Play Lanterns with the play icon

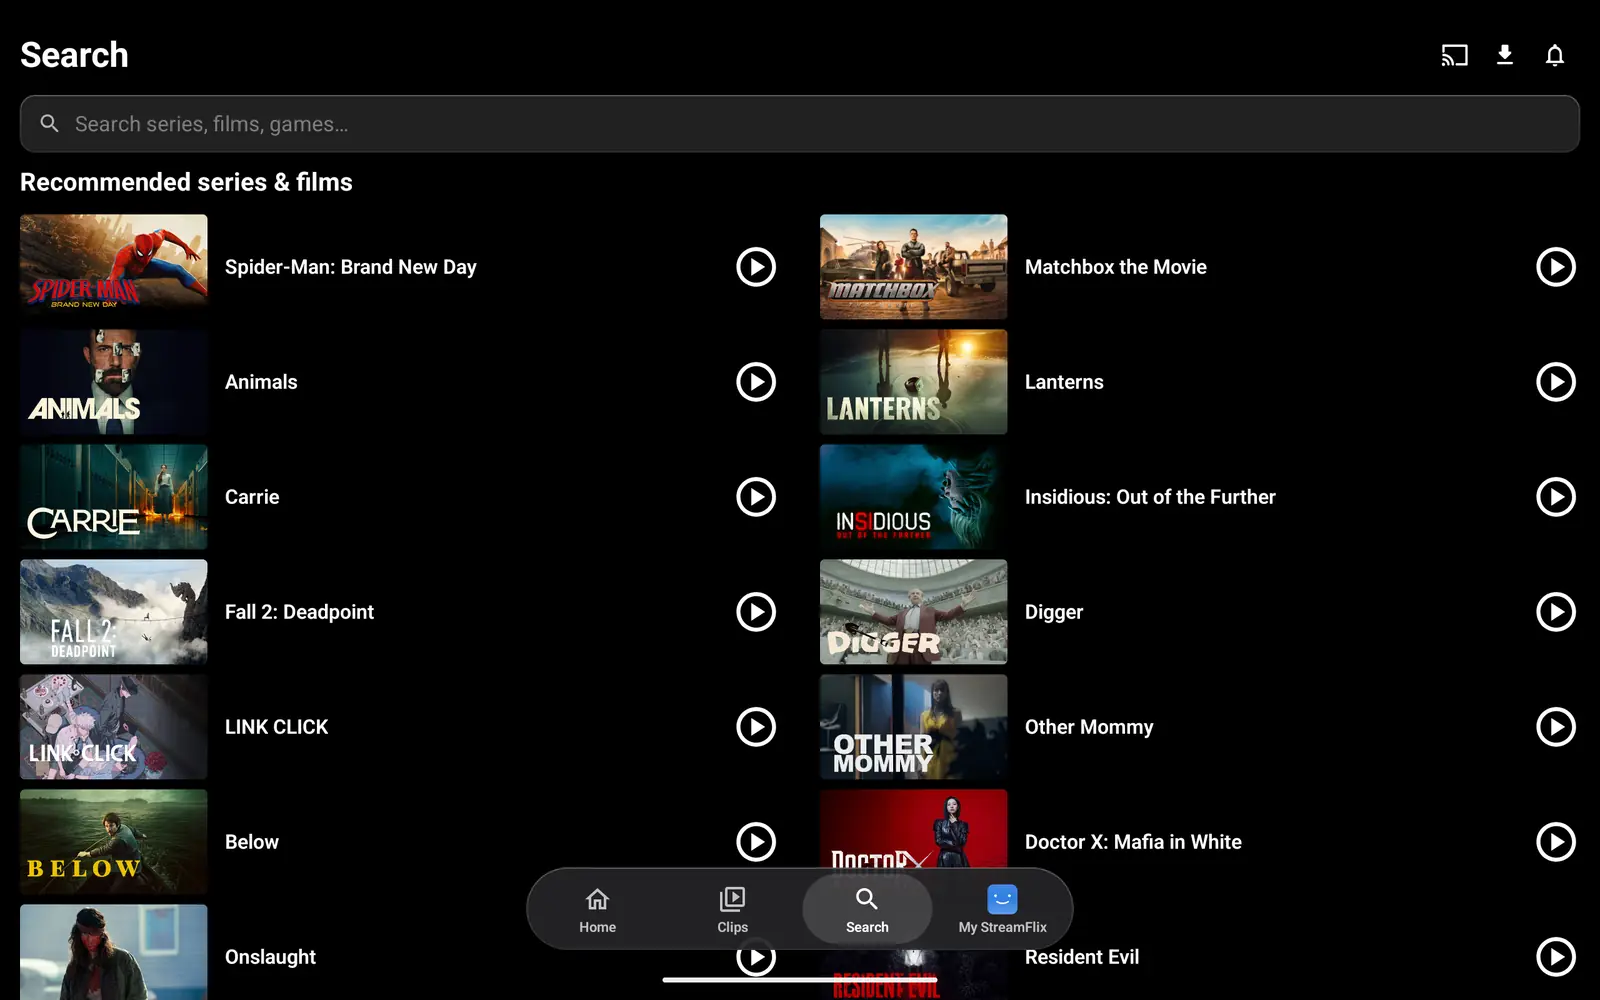(x=1556, y=382)
